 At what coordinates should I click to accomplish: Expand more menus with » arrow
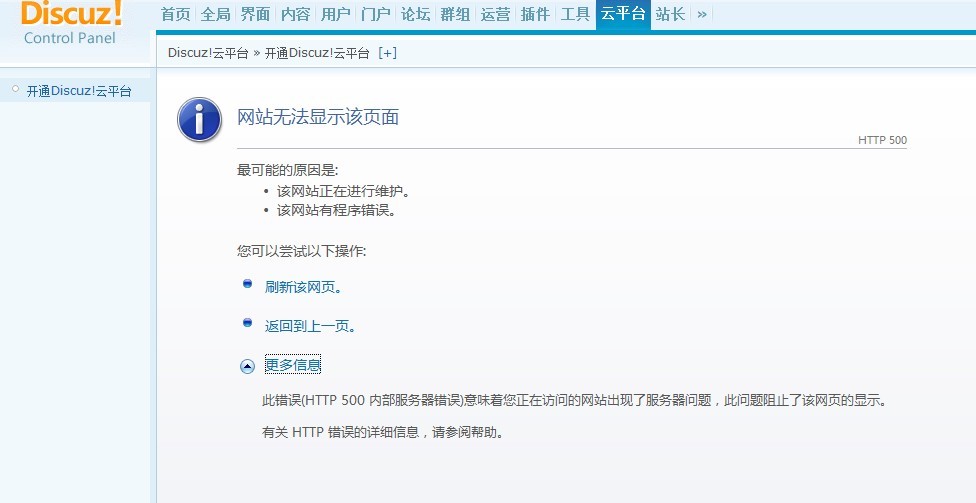[x=702, y=14]
